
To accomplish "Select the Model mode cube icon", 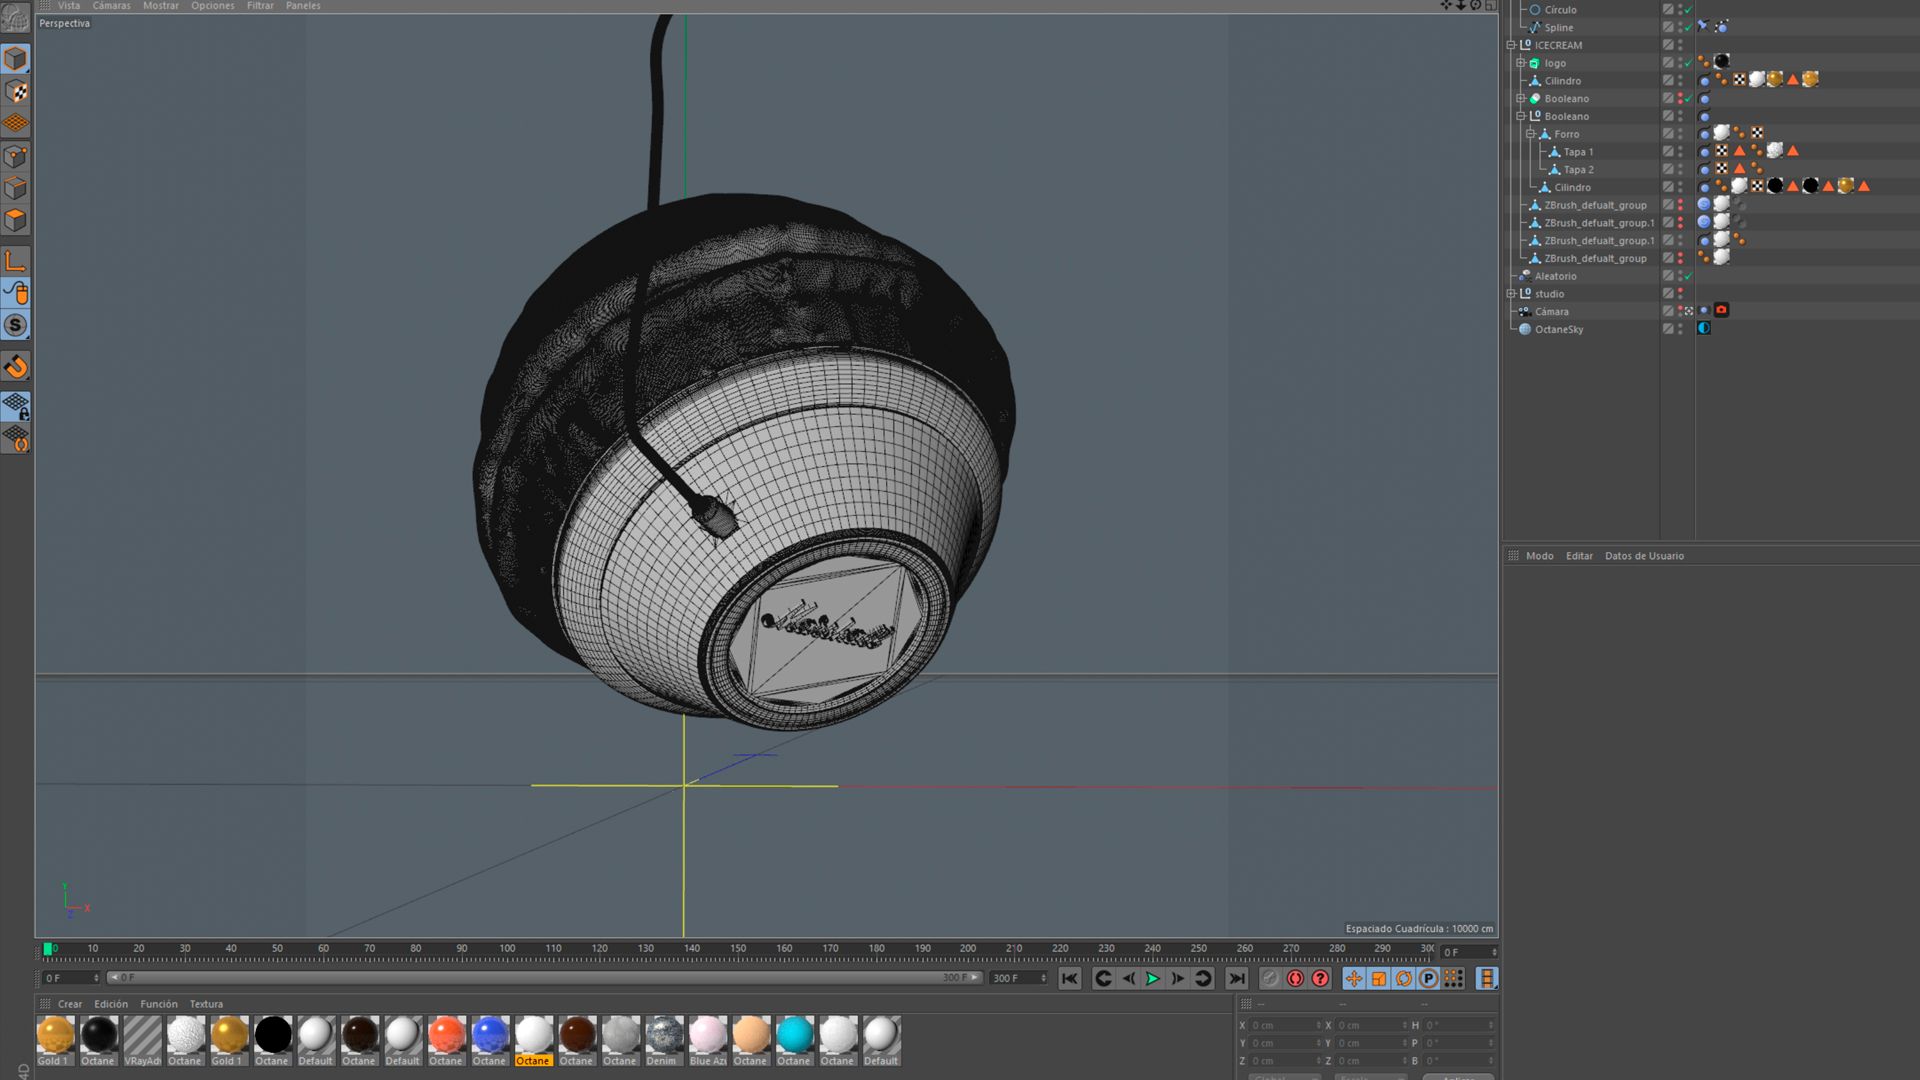I will 15,58.
